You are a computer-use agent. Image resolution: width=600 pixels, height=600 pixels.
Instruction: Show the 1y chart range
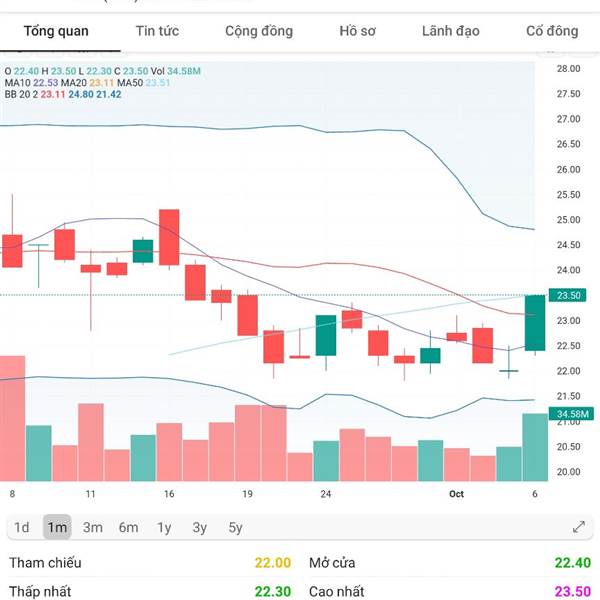click(164, 527)
